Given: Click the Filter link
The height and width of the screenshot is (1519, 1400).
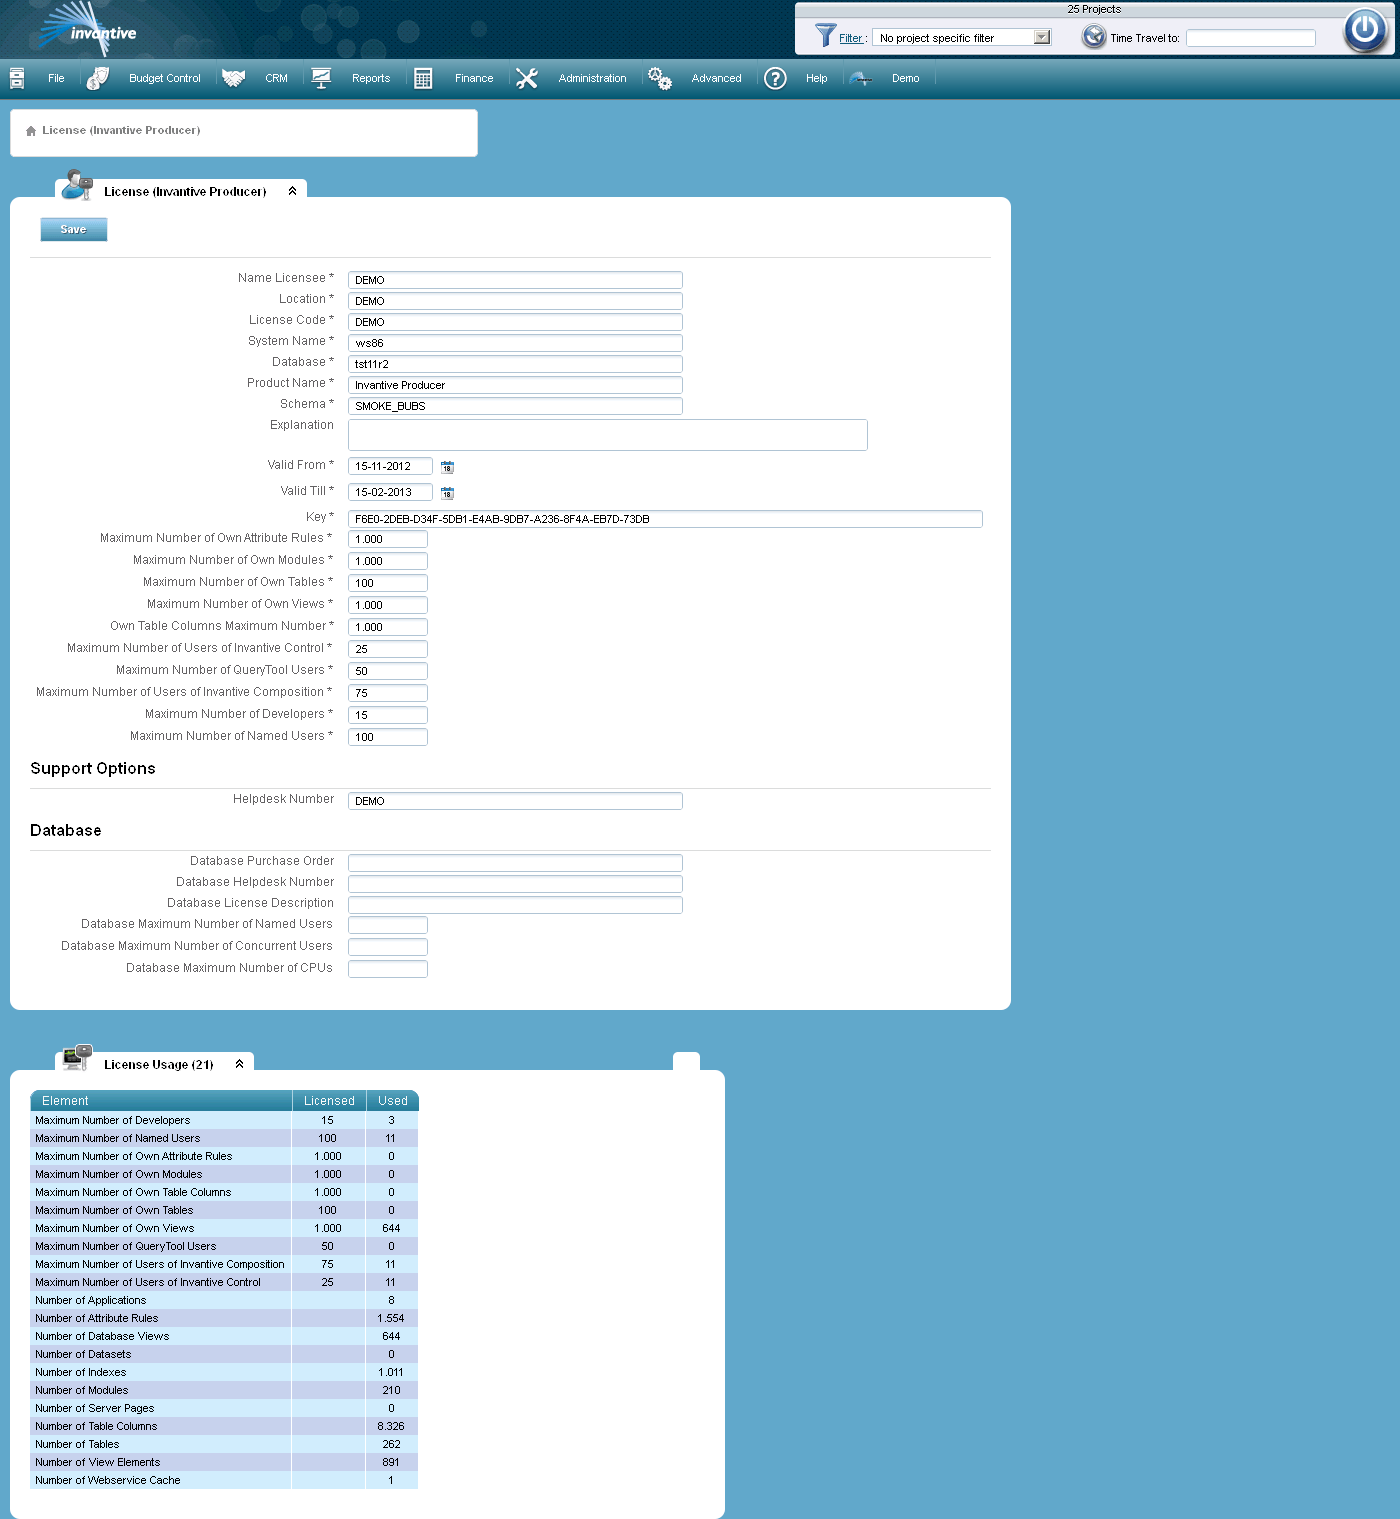Looking at the screenshot, I should click(x=850, y=38).
